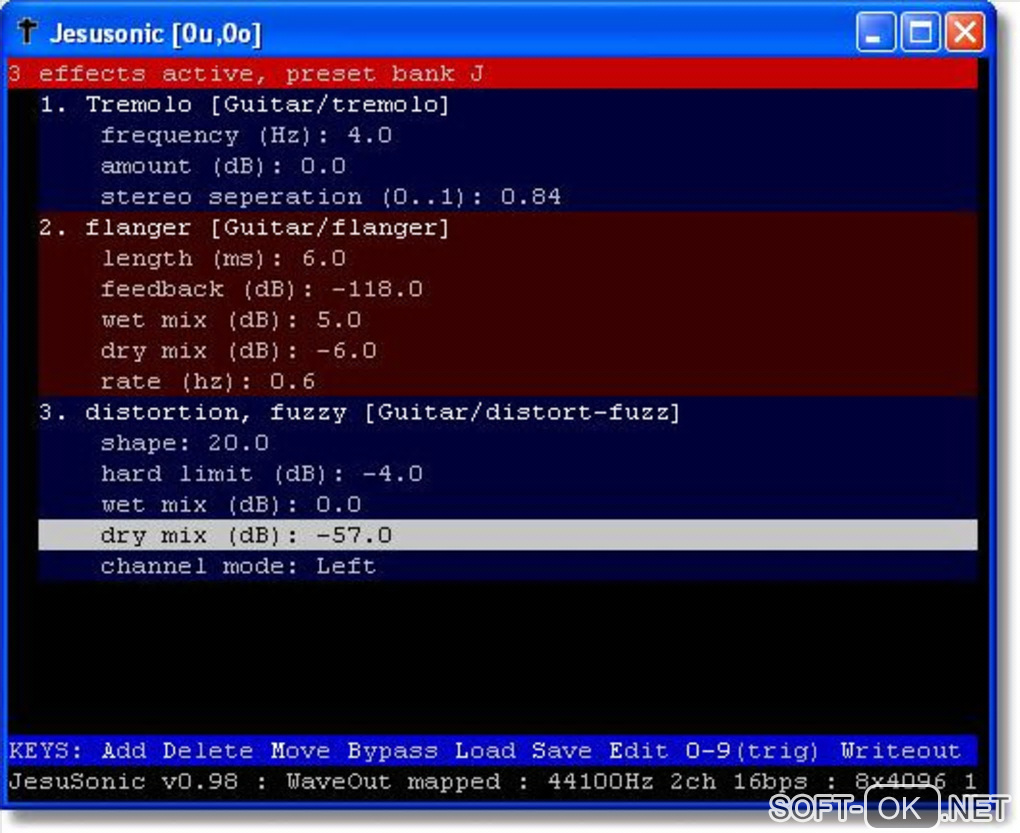The image size is (1020, 833).
Task: Maximize the Jesusonic window
Action: 920,31
